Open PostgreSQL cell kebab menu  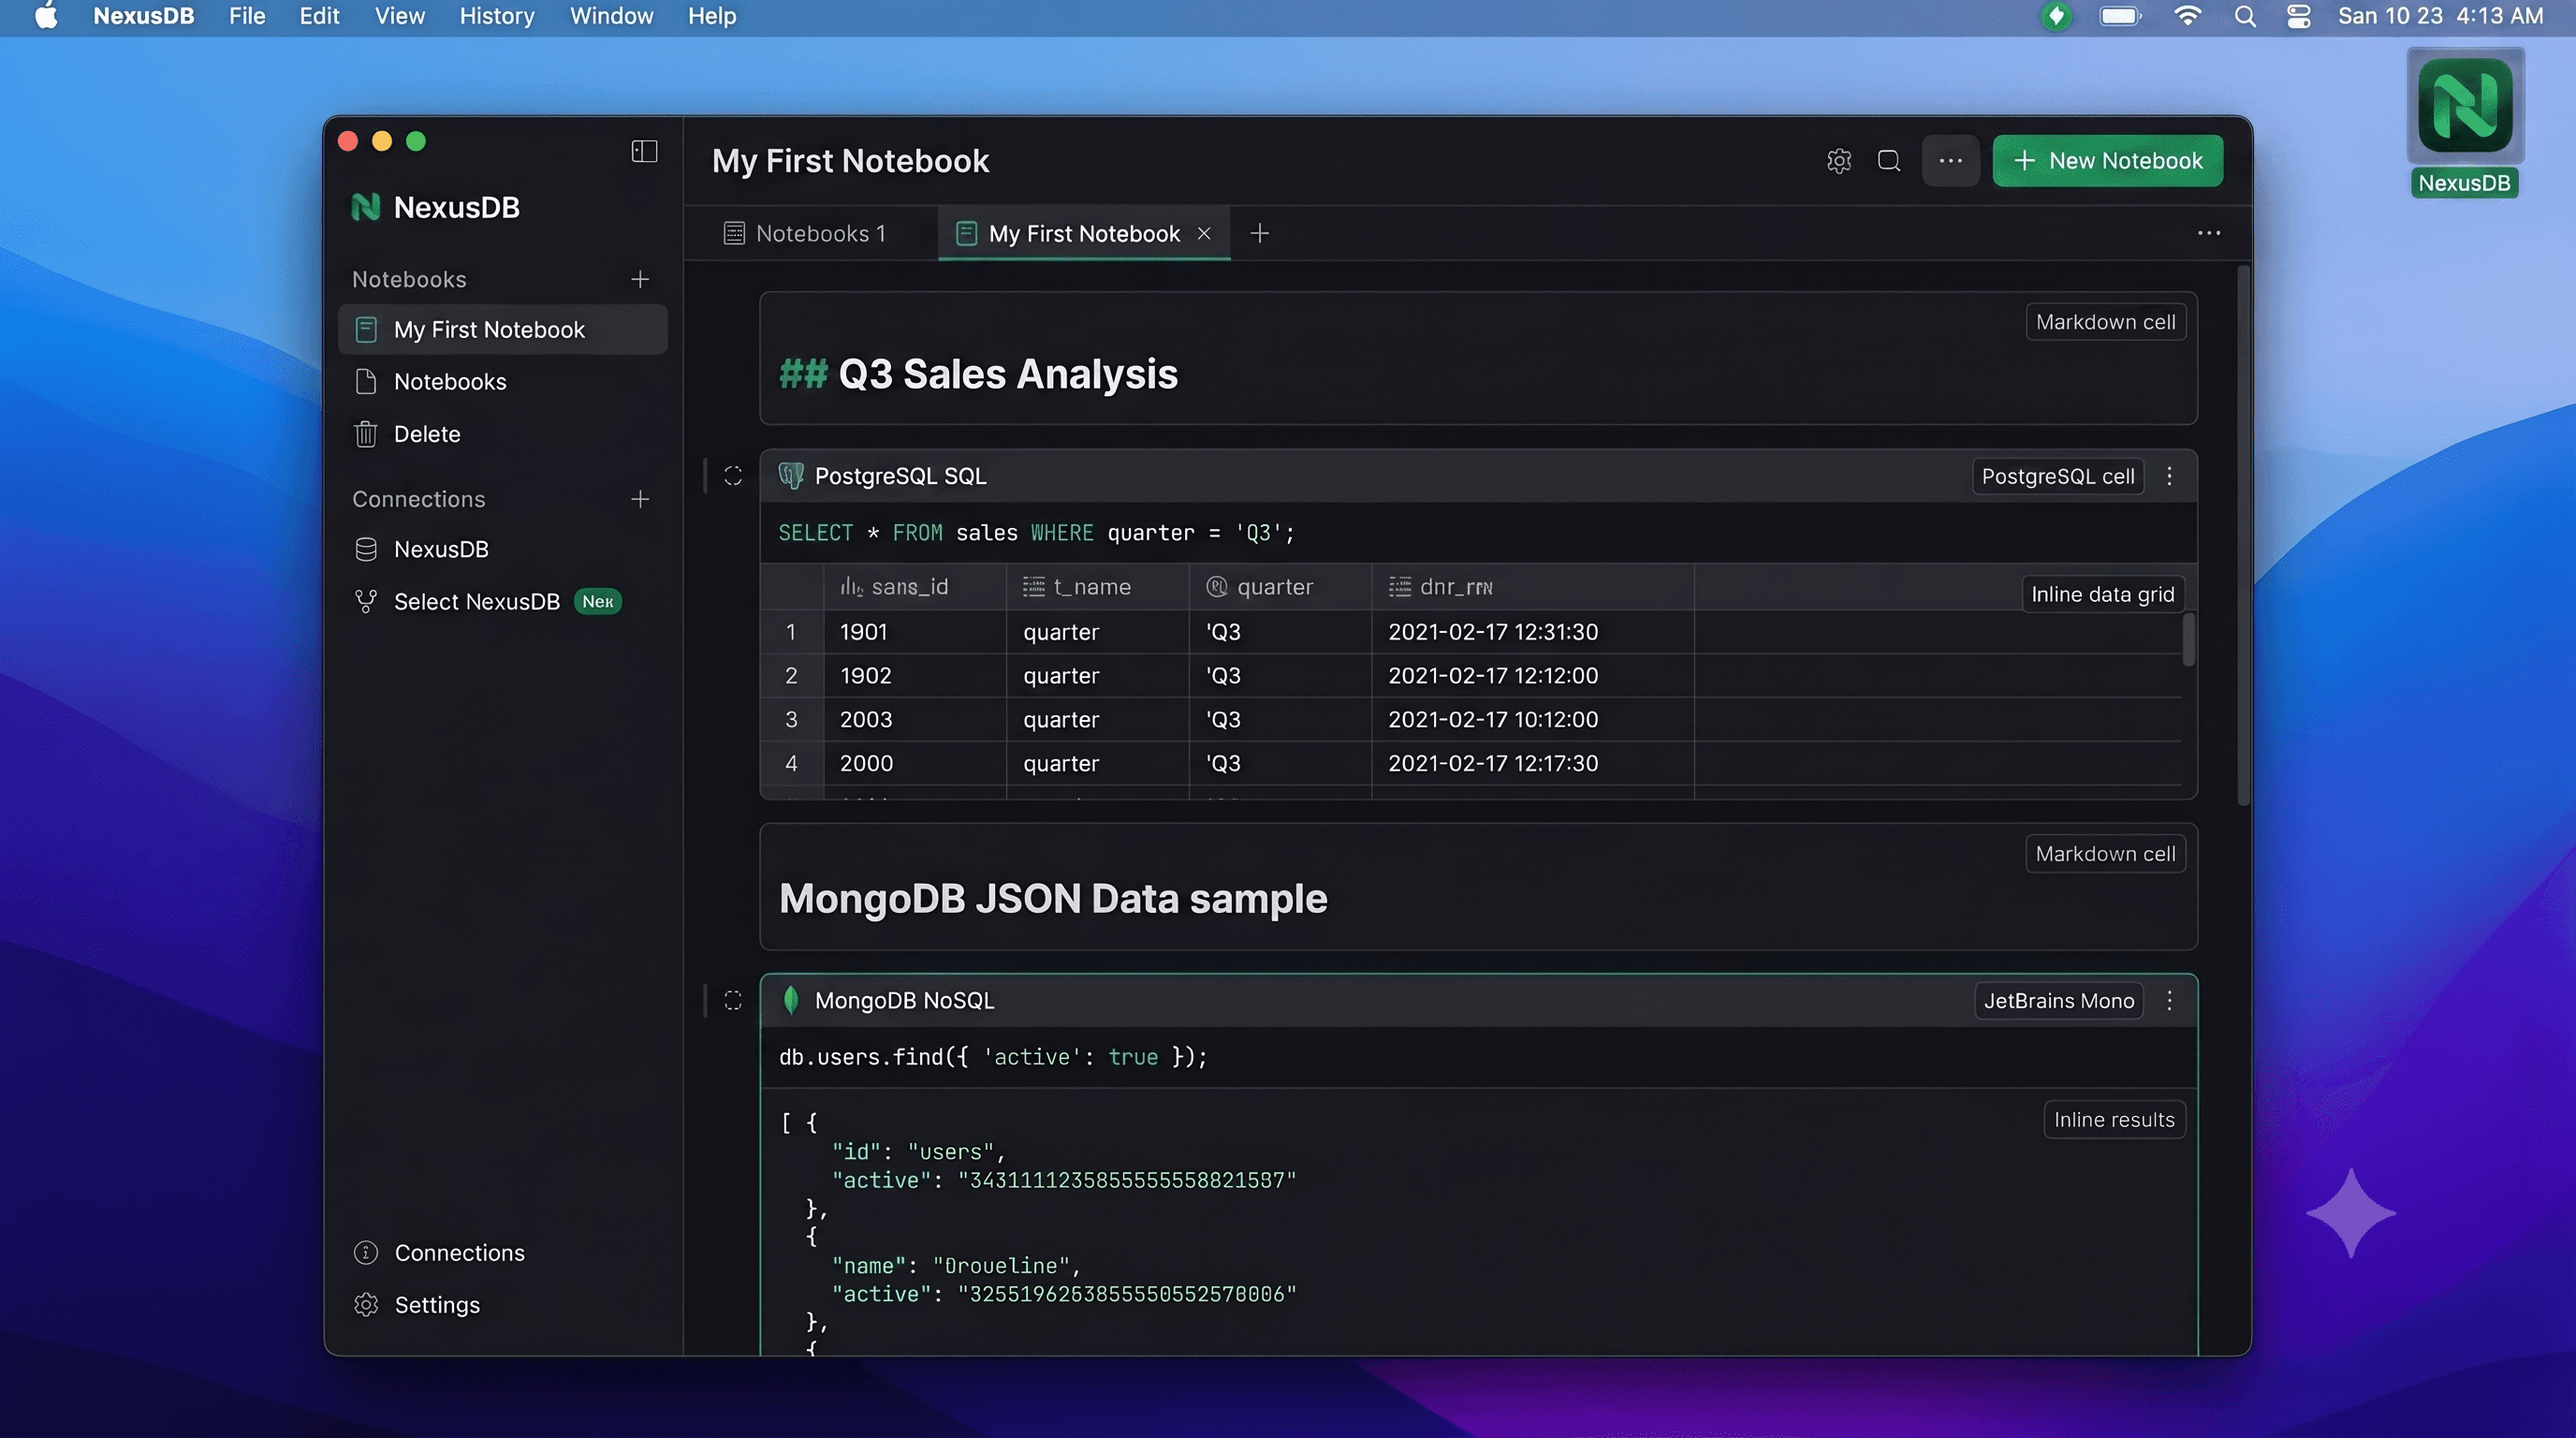coord(2169,476)
